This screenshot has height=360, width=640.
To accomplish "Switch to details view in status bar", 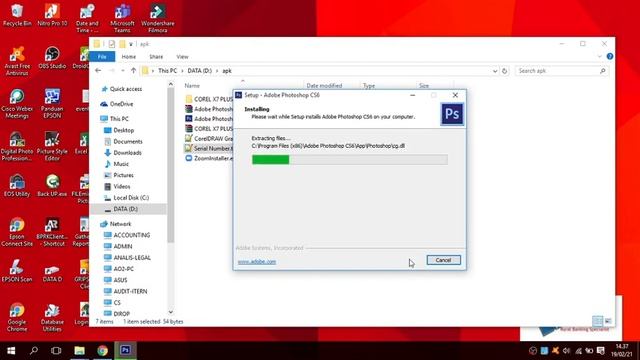I will [x=598, y=321].
